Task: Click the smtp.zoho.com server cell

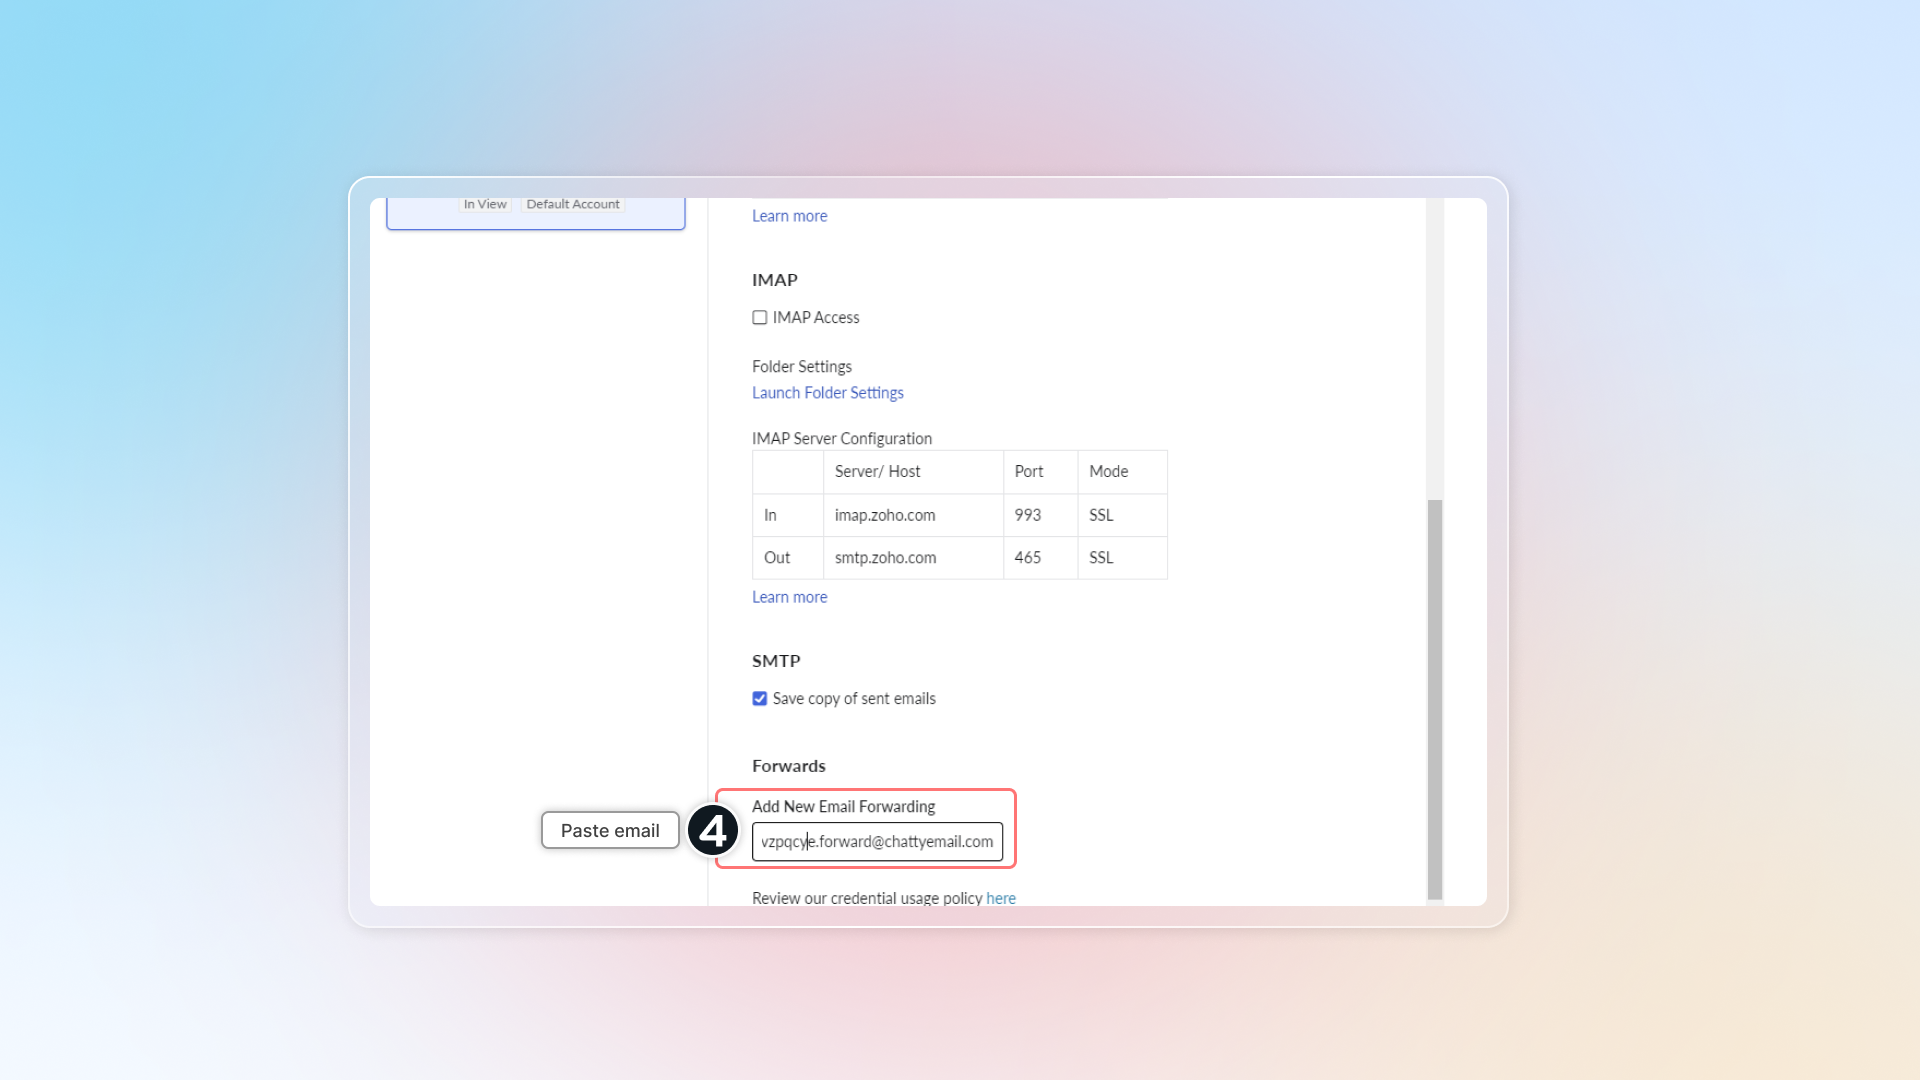Action: [x=885, y=558]
